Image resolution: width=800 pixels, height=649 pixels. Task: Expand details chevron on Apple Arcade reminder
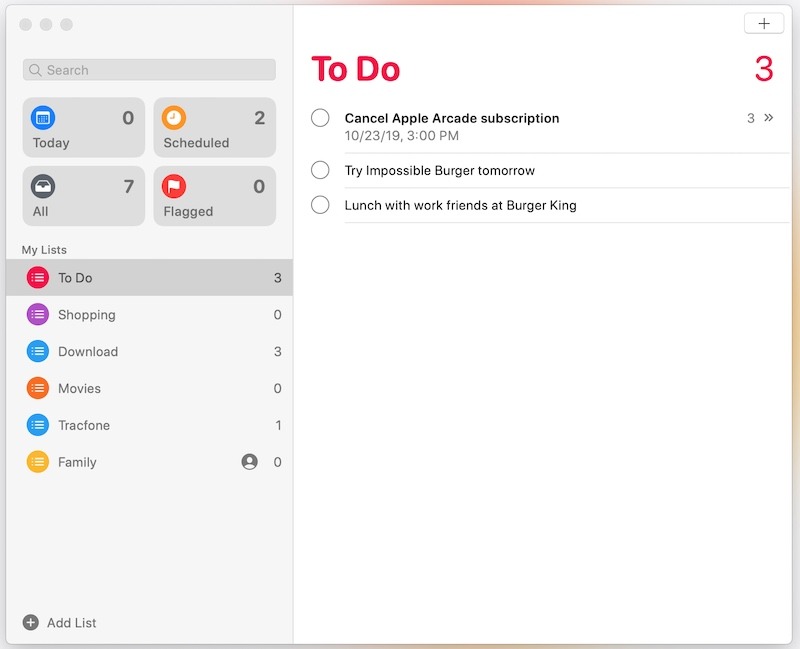tap(768, 117)
